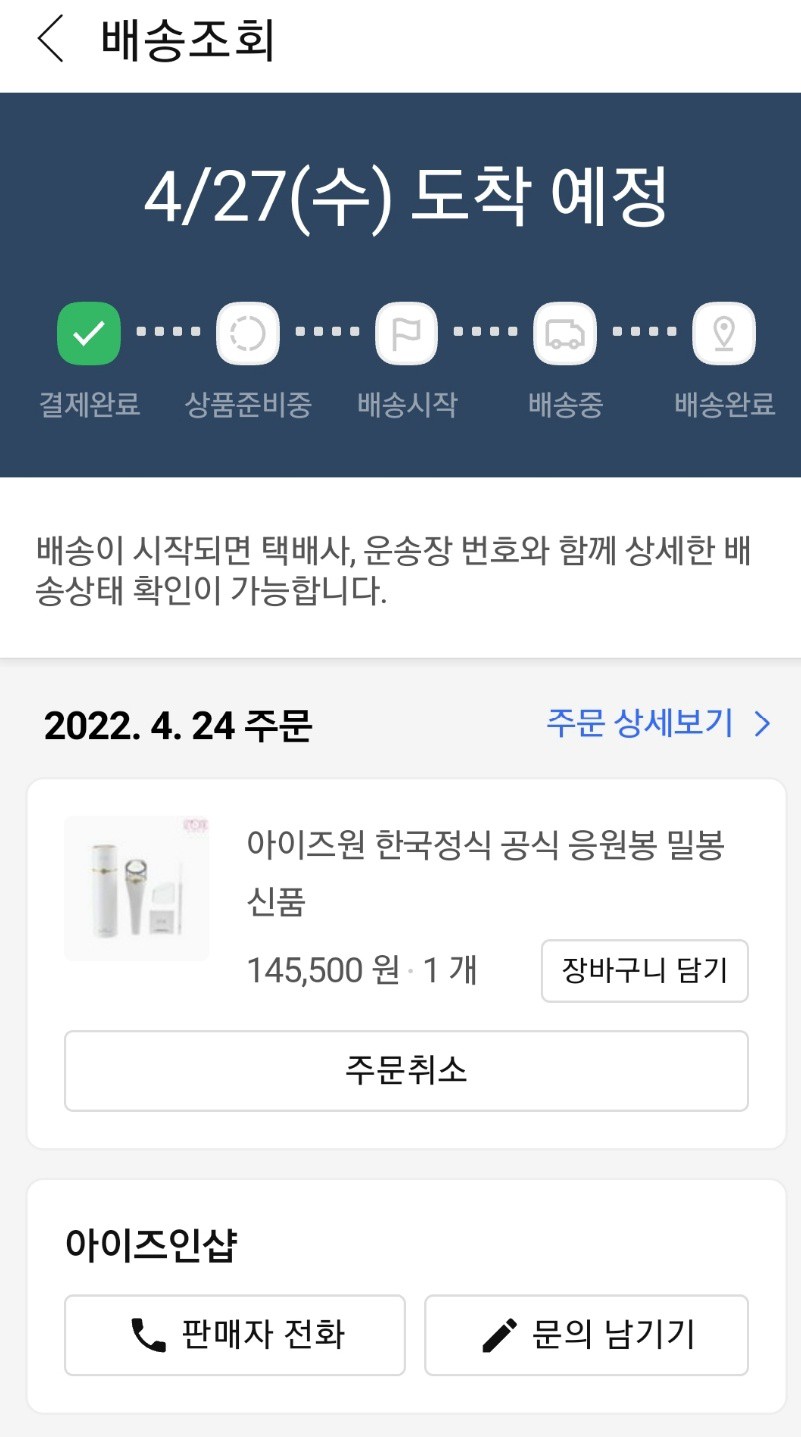Image resolution: width=801 pixels, height=1437 pixels.
Task: Open the 주문 상세보기 link
Action: [x=640, y=723]
